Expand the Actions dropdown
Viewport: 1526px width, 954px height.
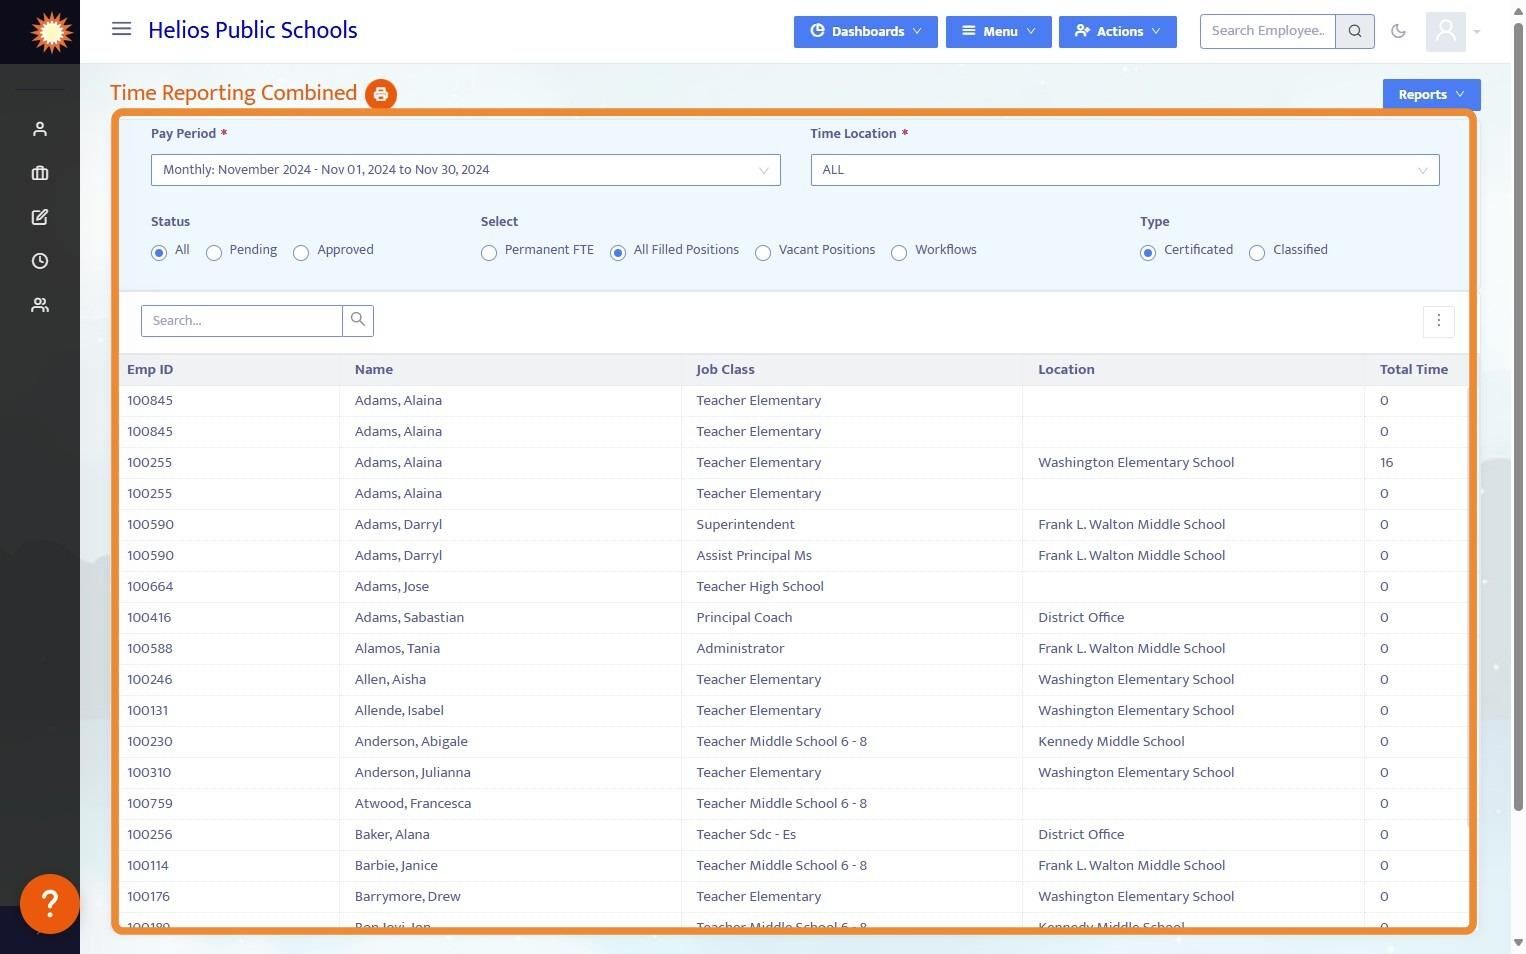[x=1118, y=32]
